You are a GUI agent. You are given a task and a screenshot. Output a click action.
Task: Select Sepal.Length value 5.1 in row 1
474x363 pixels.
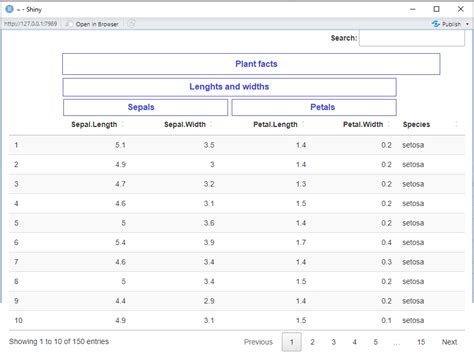120,145
